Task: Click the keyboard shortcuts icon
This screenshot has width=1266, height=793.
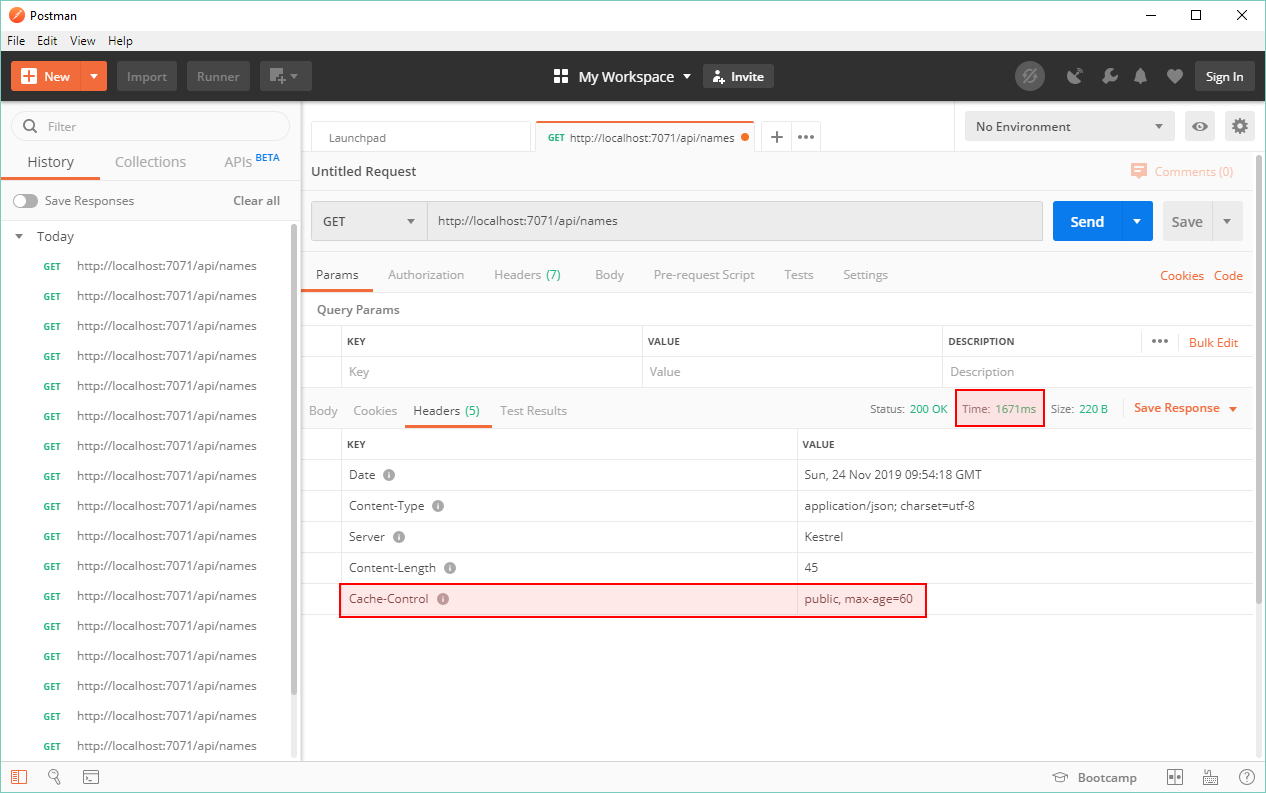Action: (x=1210, y=777)
